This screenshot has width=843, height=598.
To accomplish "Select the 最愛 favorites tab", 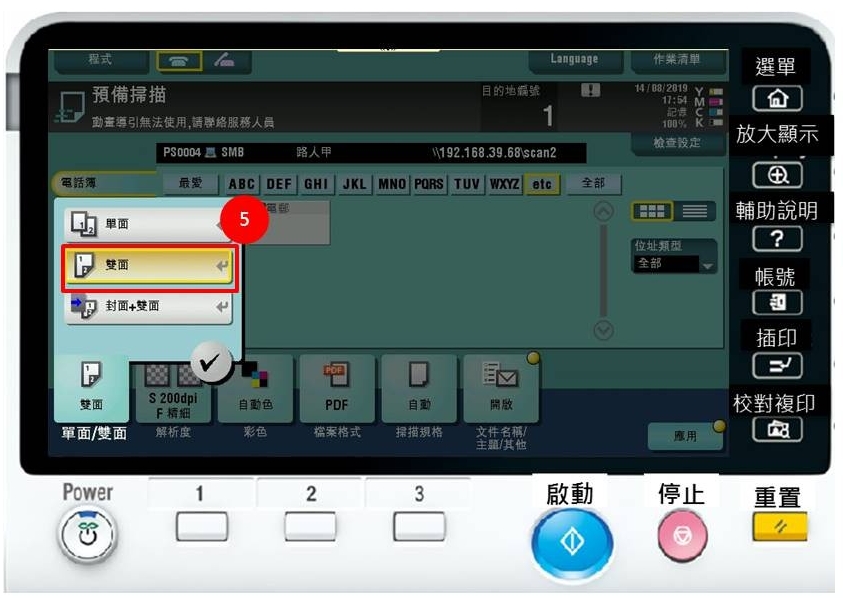I will point(190,184).
